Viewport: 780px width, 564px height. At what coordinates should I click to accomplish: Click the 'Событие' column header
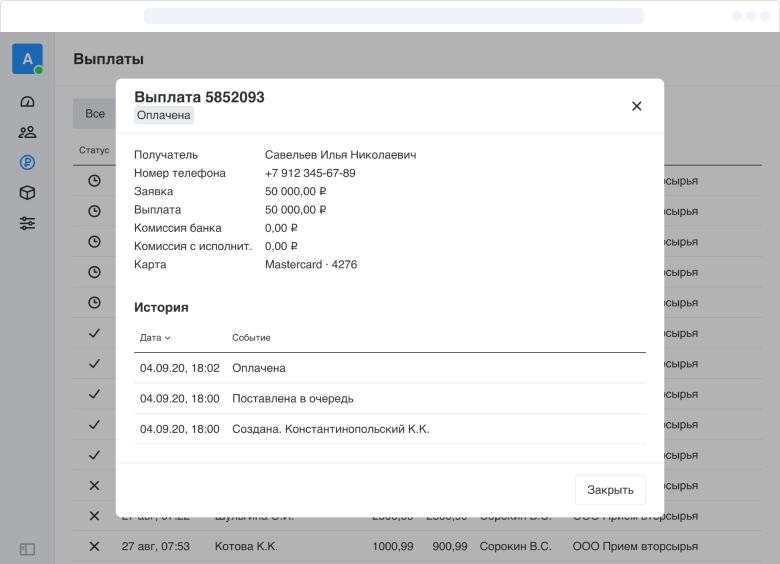[251, 338]
